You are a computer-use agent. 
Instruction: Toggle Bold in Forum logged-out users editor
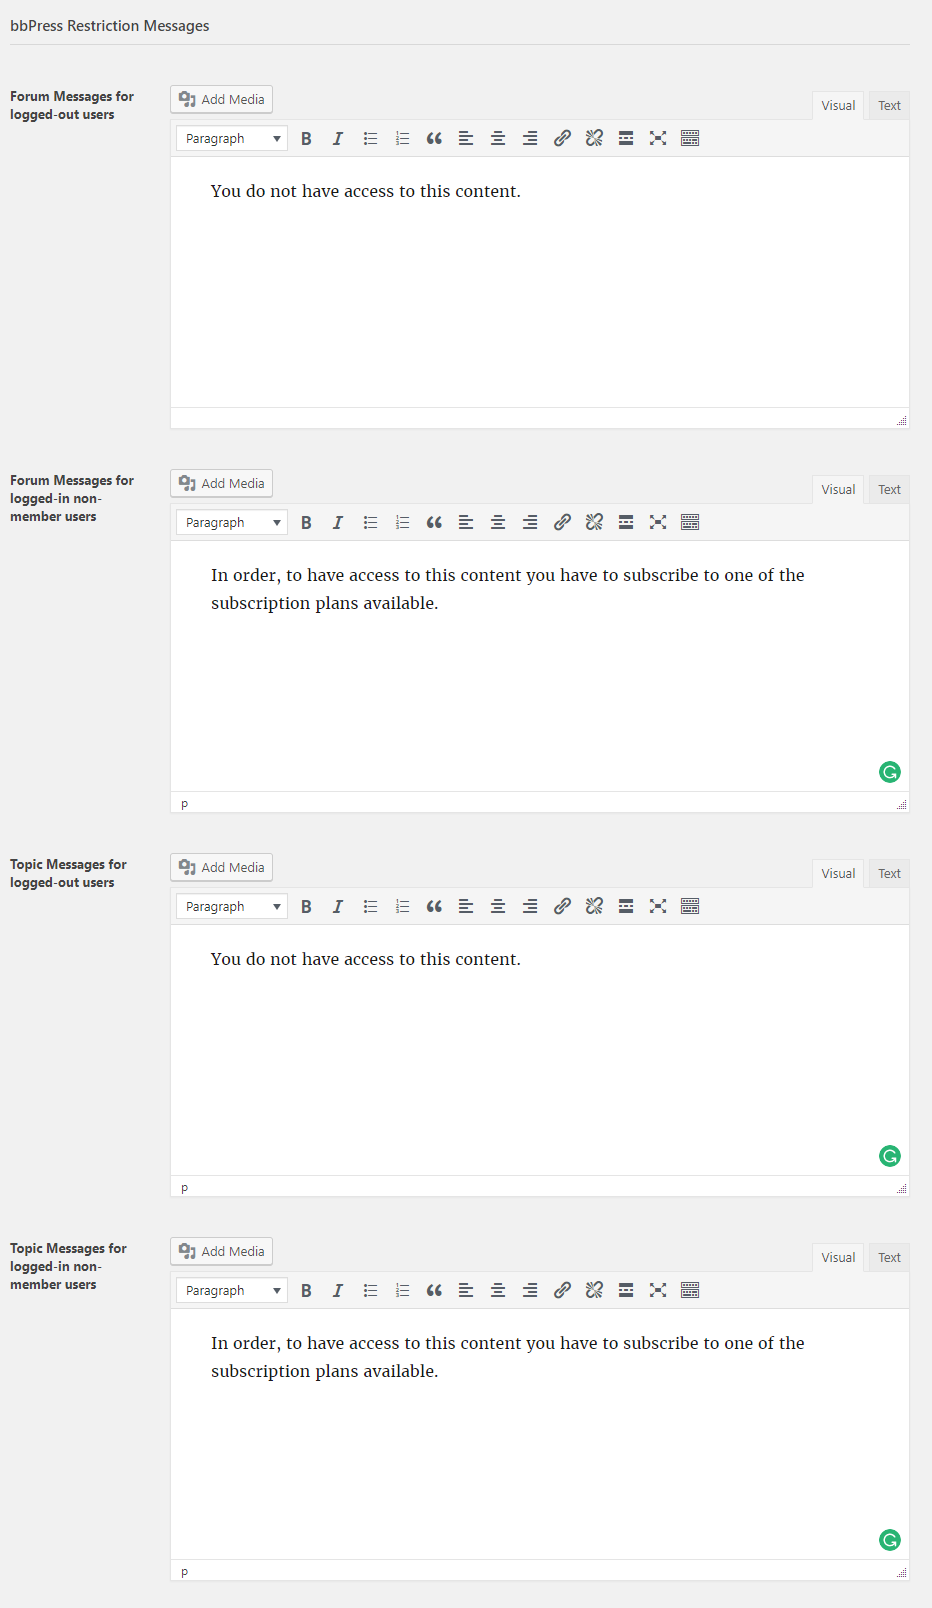pos(306,139)
